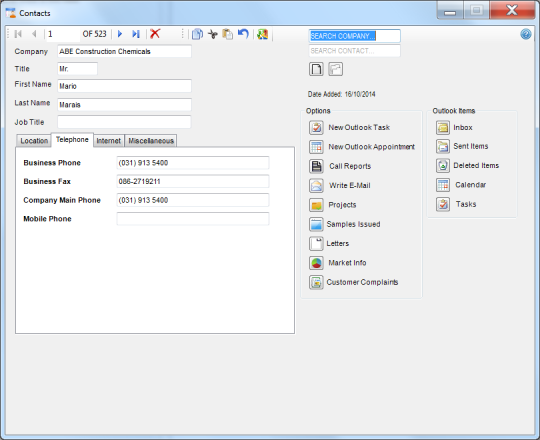Click the Last Name field
Viewport: 540px width, 440px height.
pos(124,105)
